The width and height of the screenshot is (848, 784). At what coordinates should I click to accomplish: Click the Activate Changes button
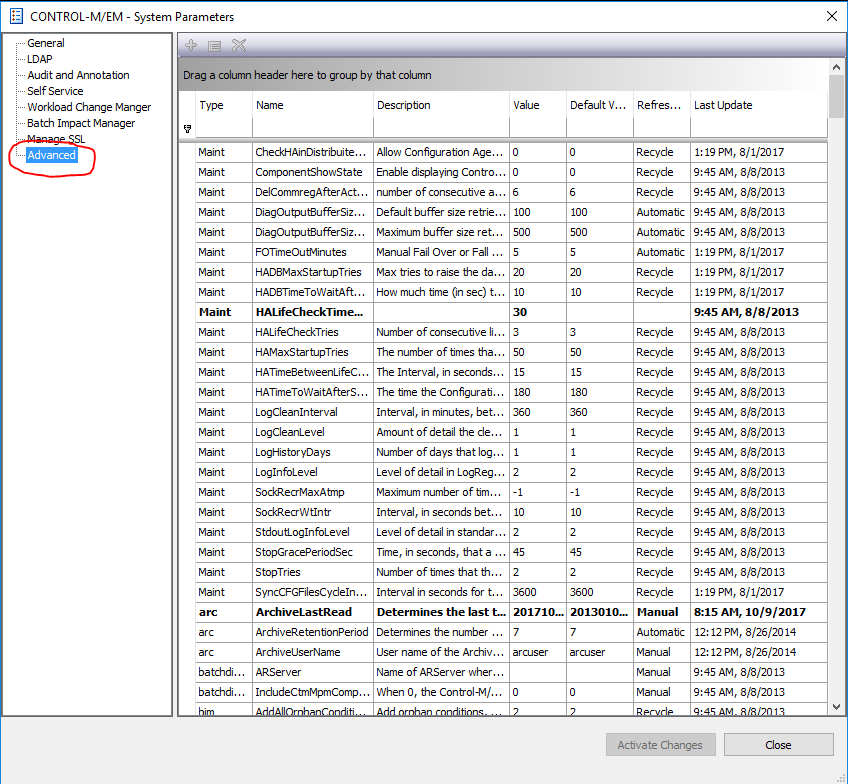coord(660,745)
